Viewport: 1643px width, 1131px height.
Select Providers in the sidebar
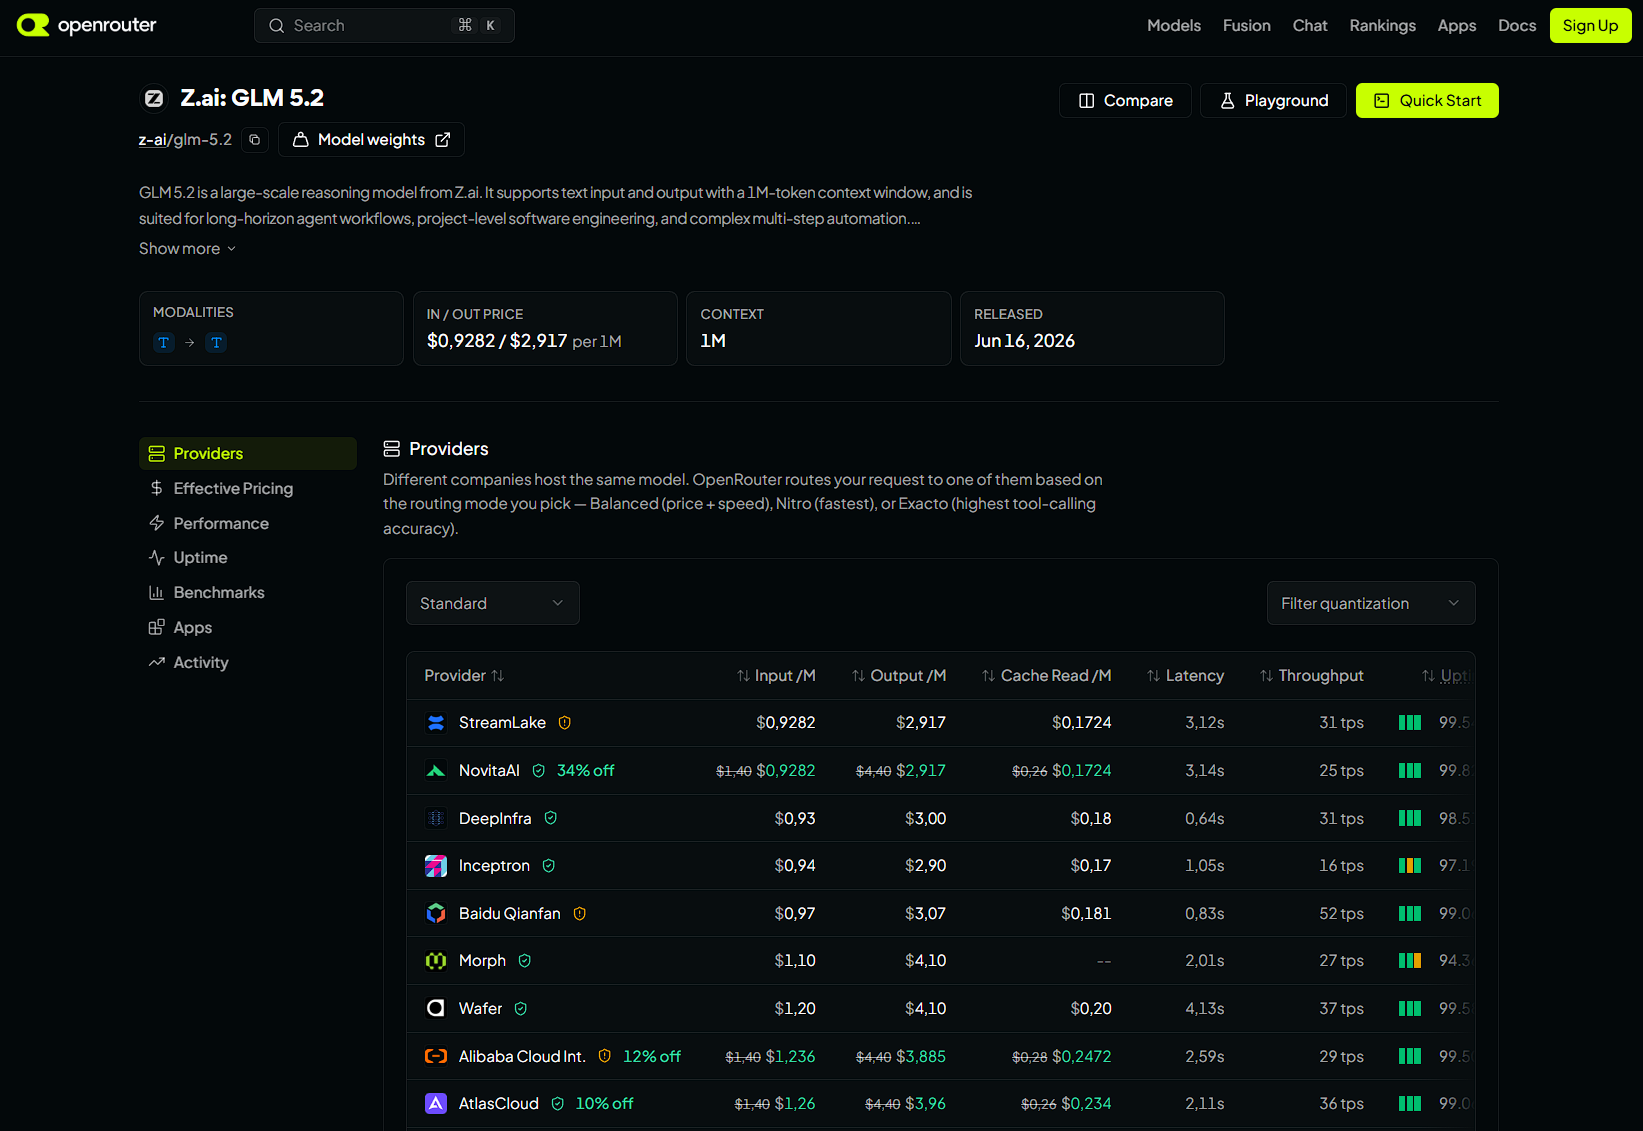click(x=248, y=453)
